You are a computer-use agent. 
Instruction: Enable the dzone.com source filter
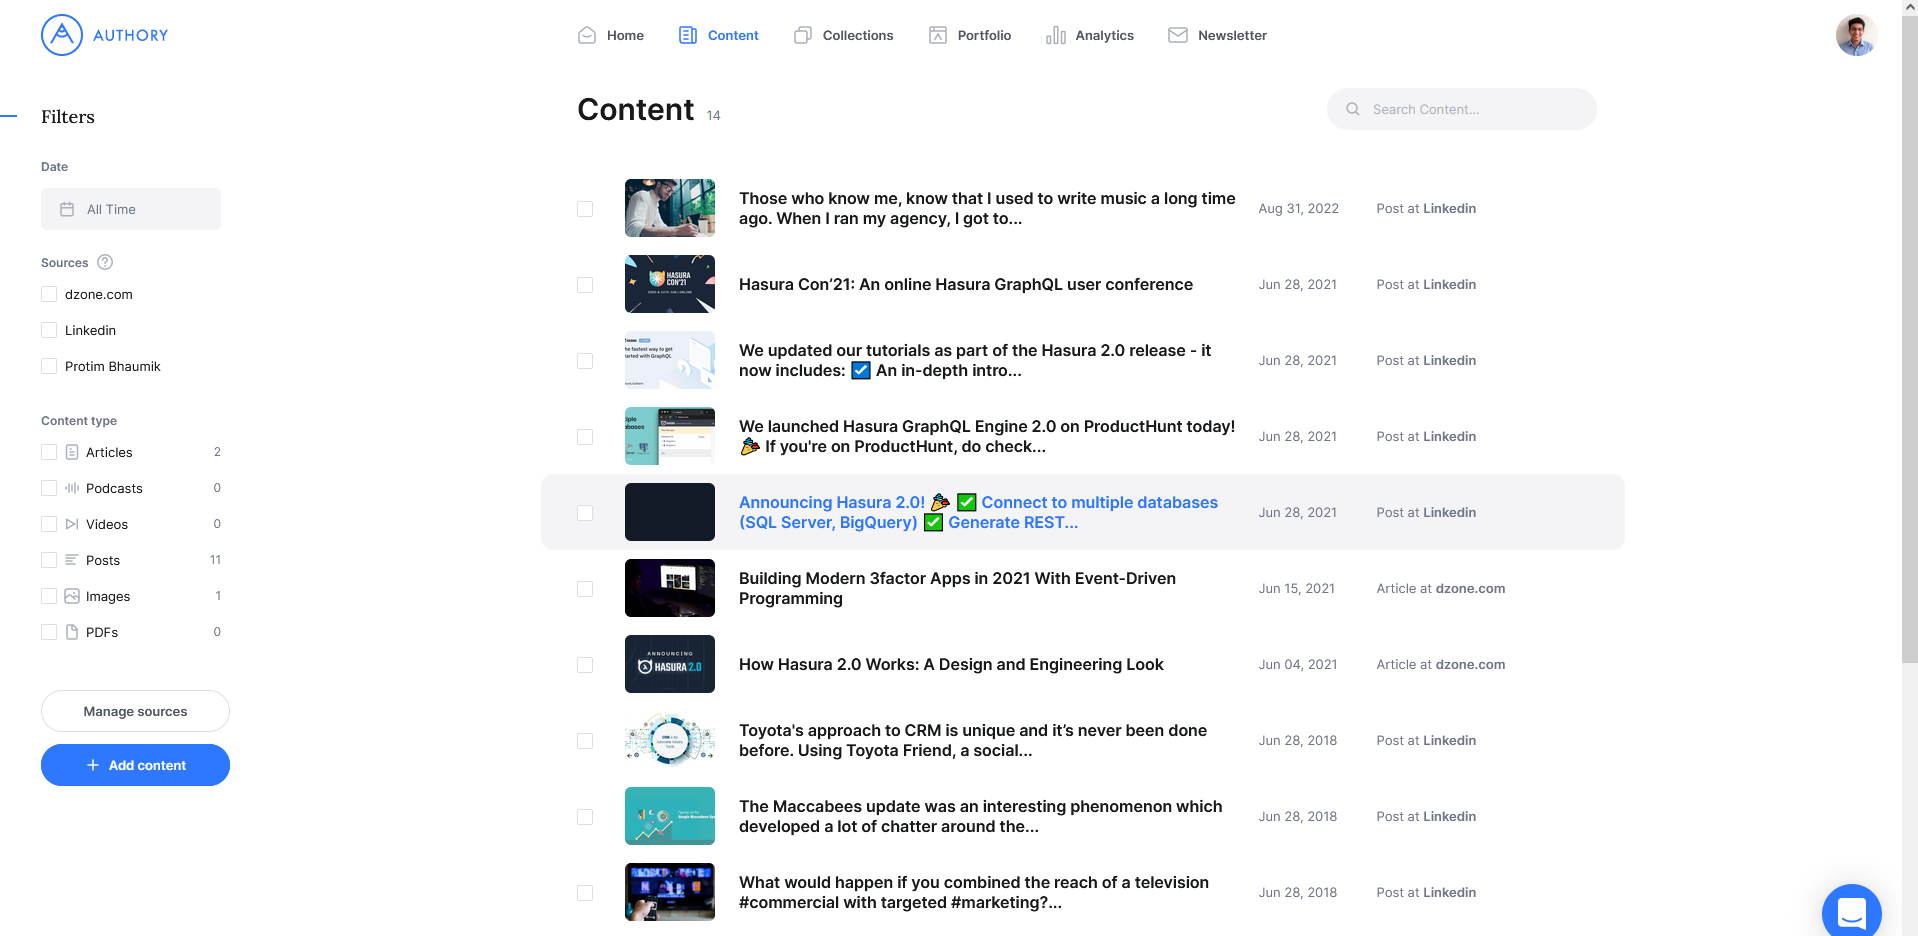click(49, 294)
